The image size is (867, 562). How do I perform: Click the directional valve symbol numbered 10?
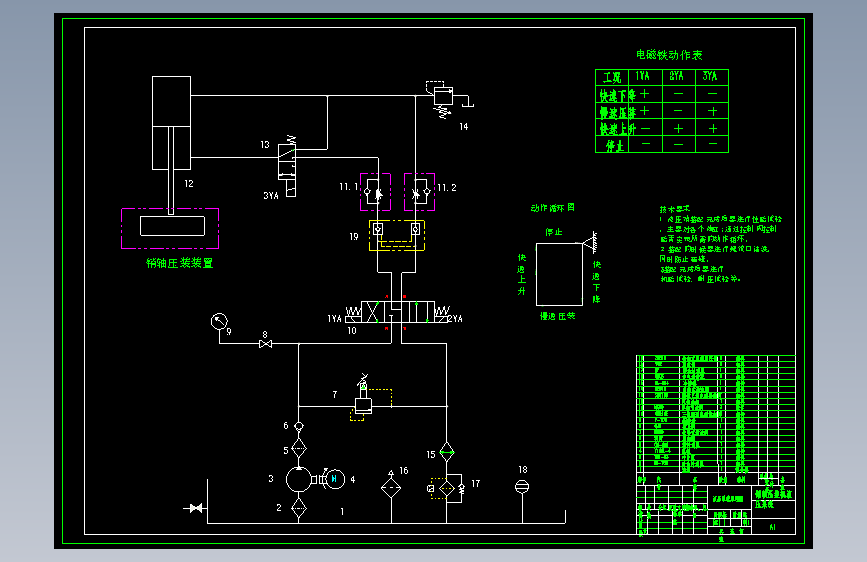398,313
